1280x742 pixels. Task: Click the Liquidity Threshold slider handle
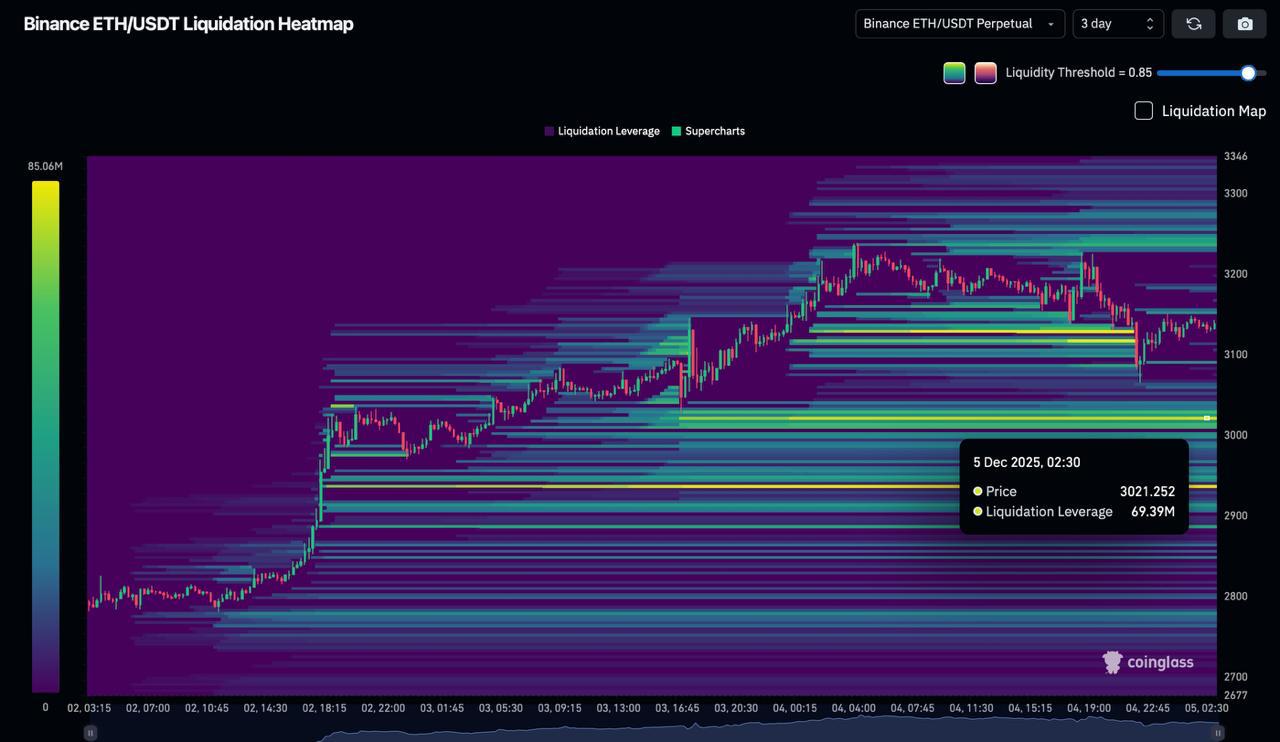[1248, 73]
